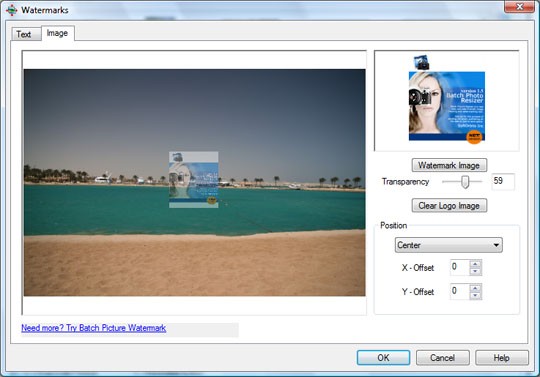
Task: Click the X - Offset value field
Action: (x=460, y=268)
